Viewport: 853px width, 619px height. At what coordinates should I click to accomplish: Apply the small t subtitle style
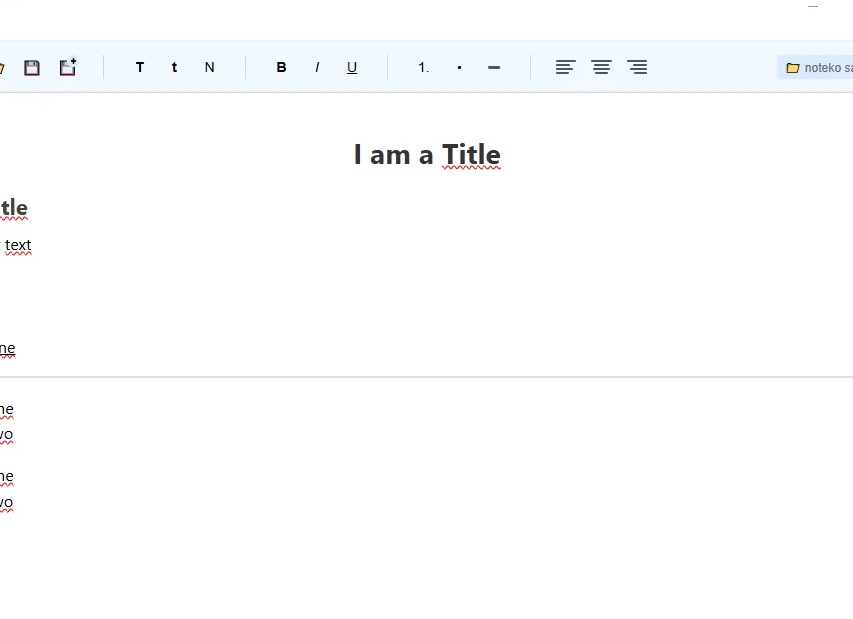[175, 67]
